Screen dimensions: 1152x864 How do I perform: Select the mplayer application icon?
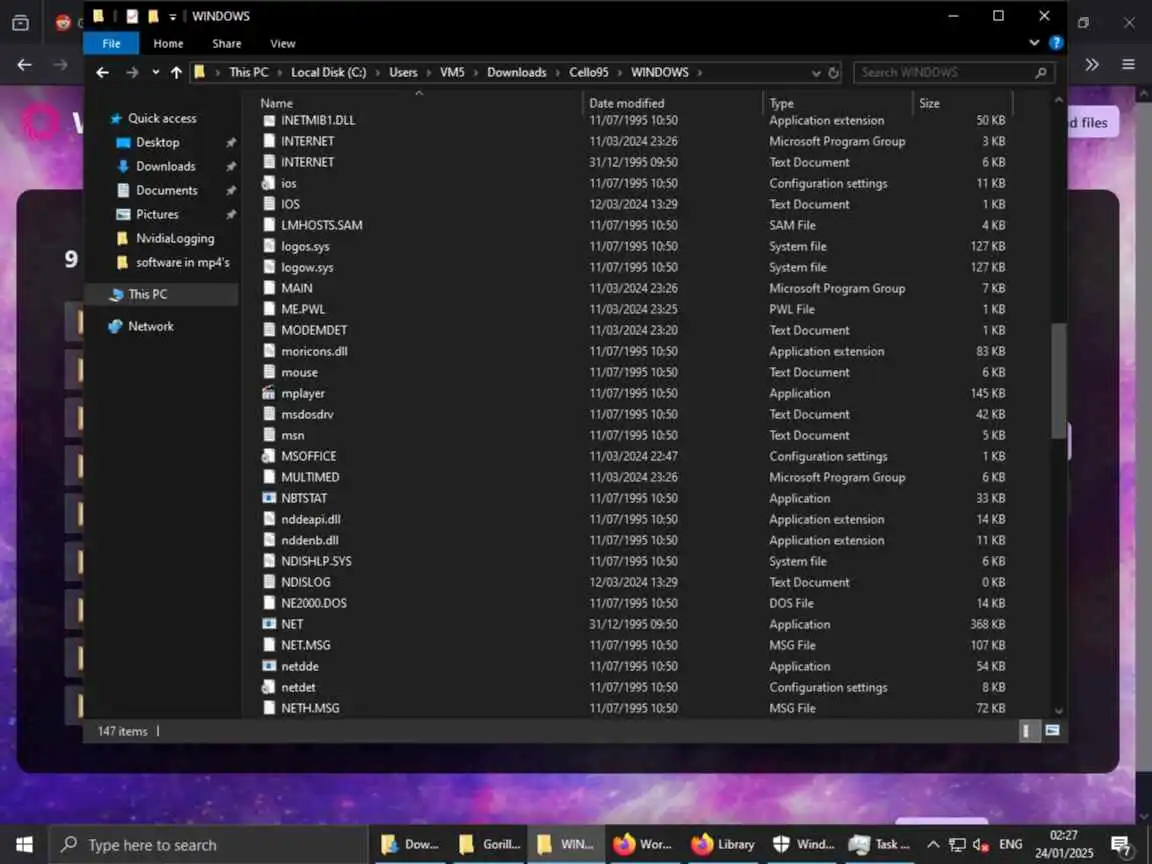click(x=269, y=393)
